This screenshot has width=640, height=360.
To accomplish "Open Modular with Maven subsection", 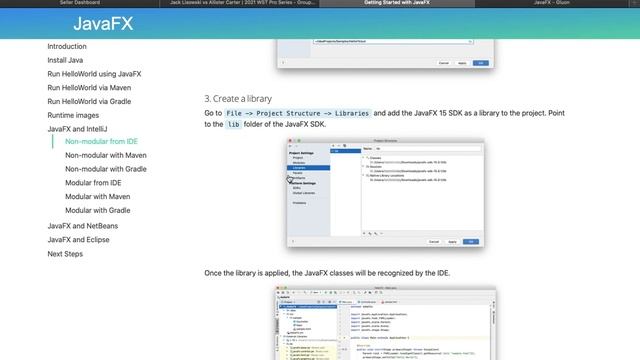I will [x=98, y=197].
